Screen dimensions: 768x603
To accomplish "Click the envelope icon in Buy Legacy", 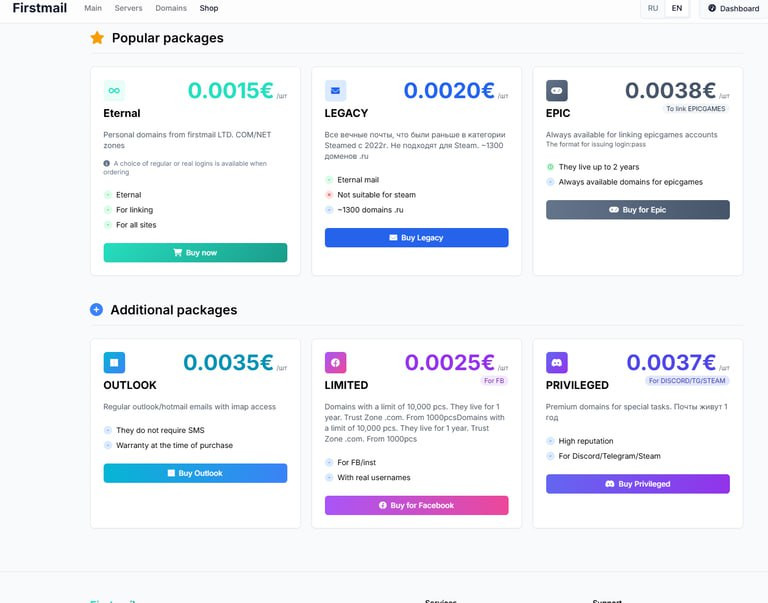I will coord(393,238).
